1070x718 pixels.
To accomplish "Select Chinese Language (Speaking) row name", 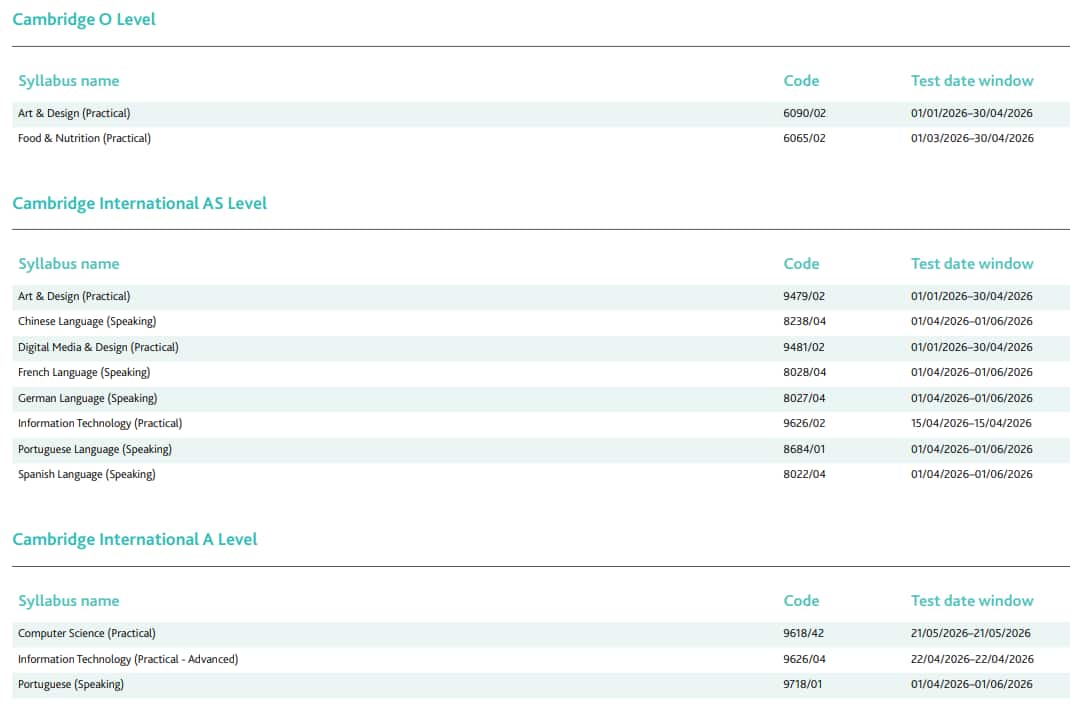I will [x=87, y=321].
